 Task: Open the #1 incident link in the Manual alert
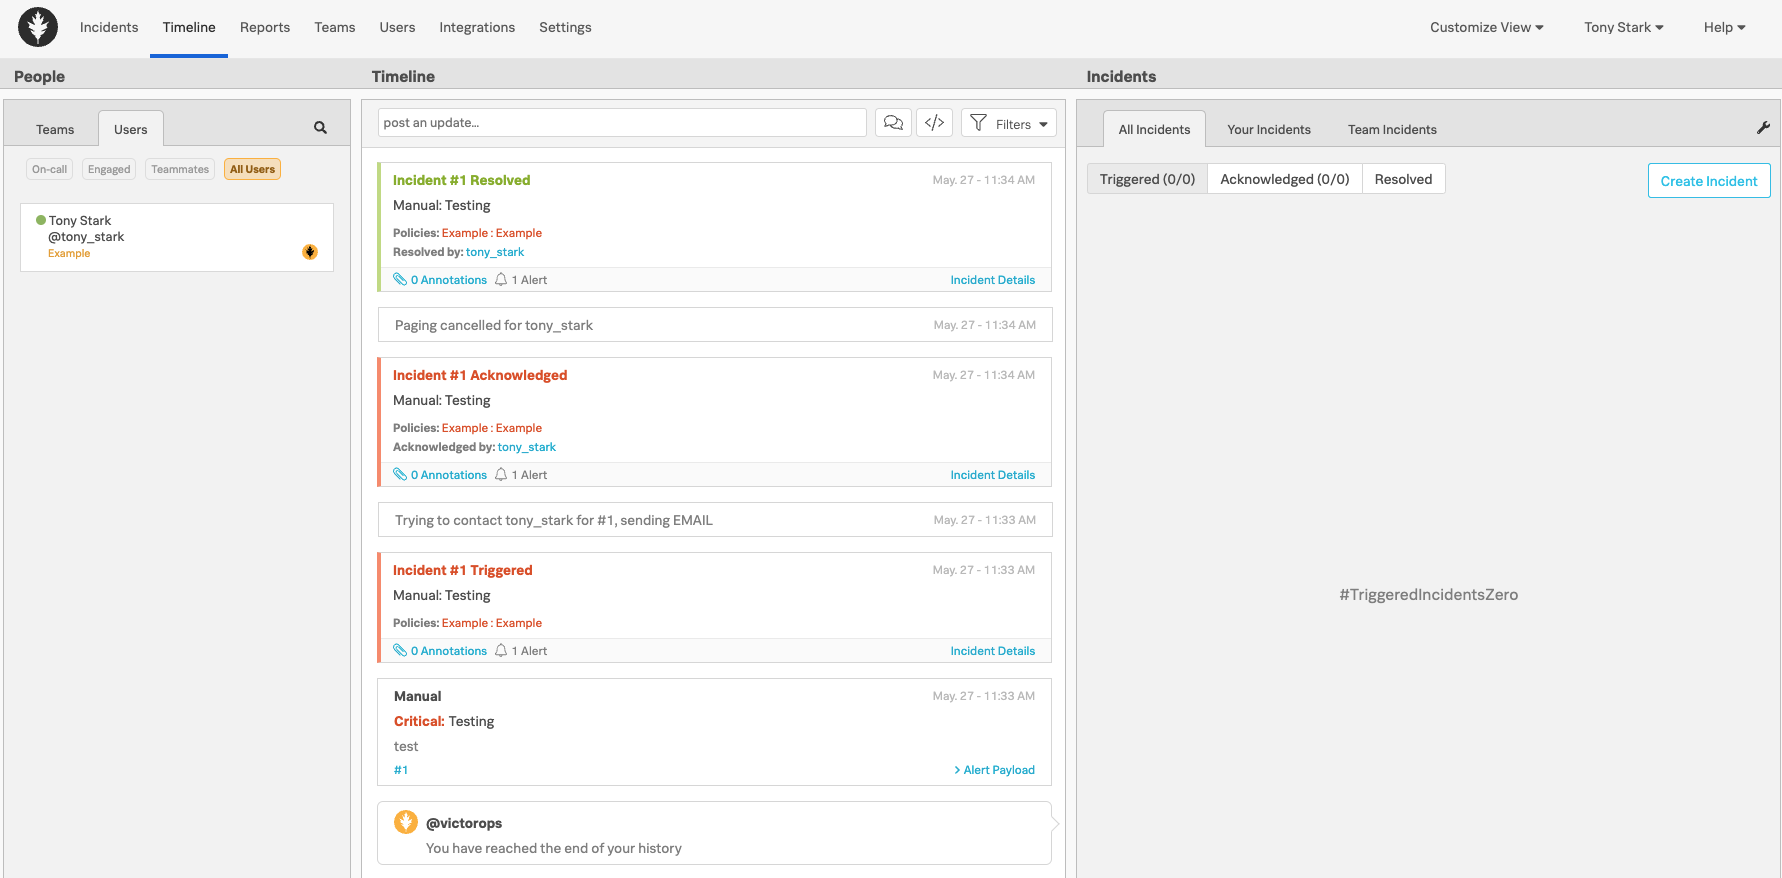[x=401, y=770]
